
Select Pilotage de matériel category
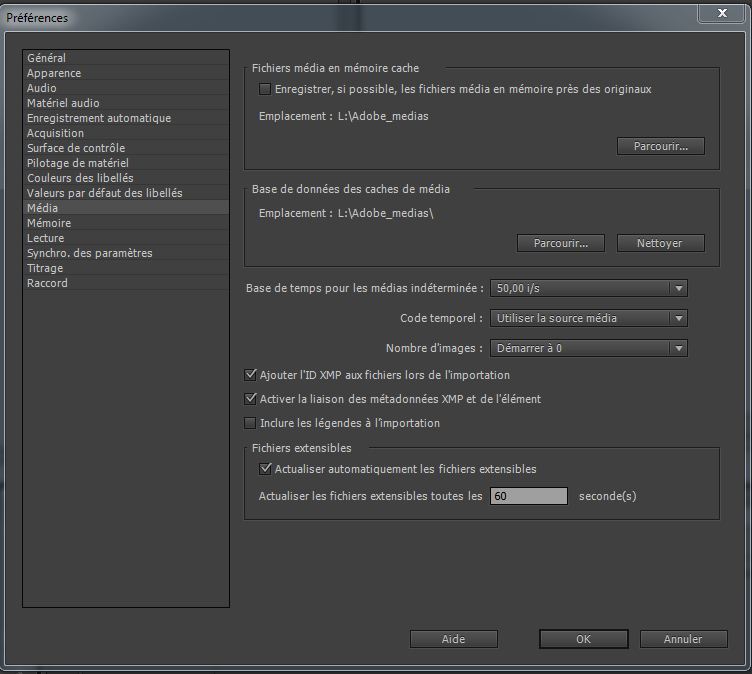pos(125,163)
